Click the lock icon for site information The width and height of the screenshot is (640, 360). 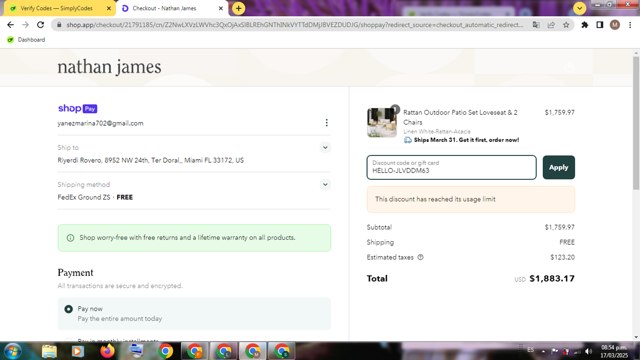(x=59, y=25)
